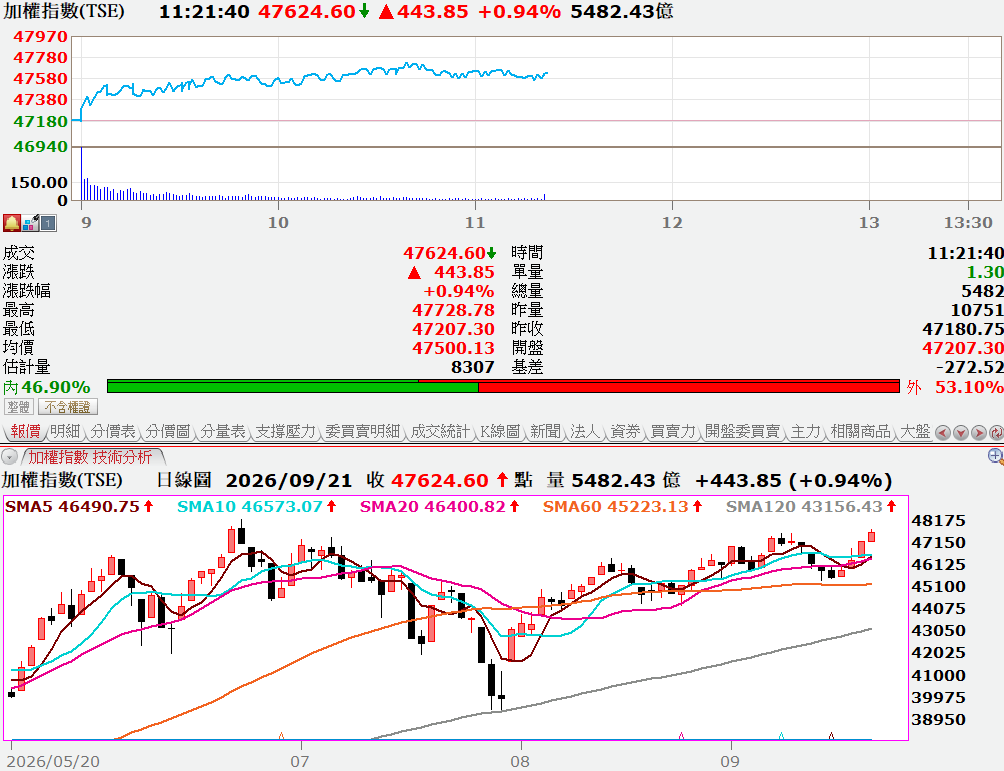Open the 明細 tab
The image size is (1004, 771).
(65, 432)
